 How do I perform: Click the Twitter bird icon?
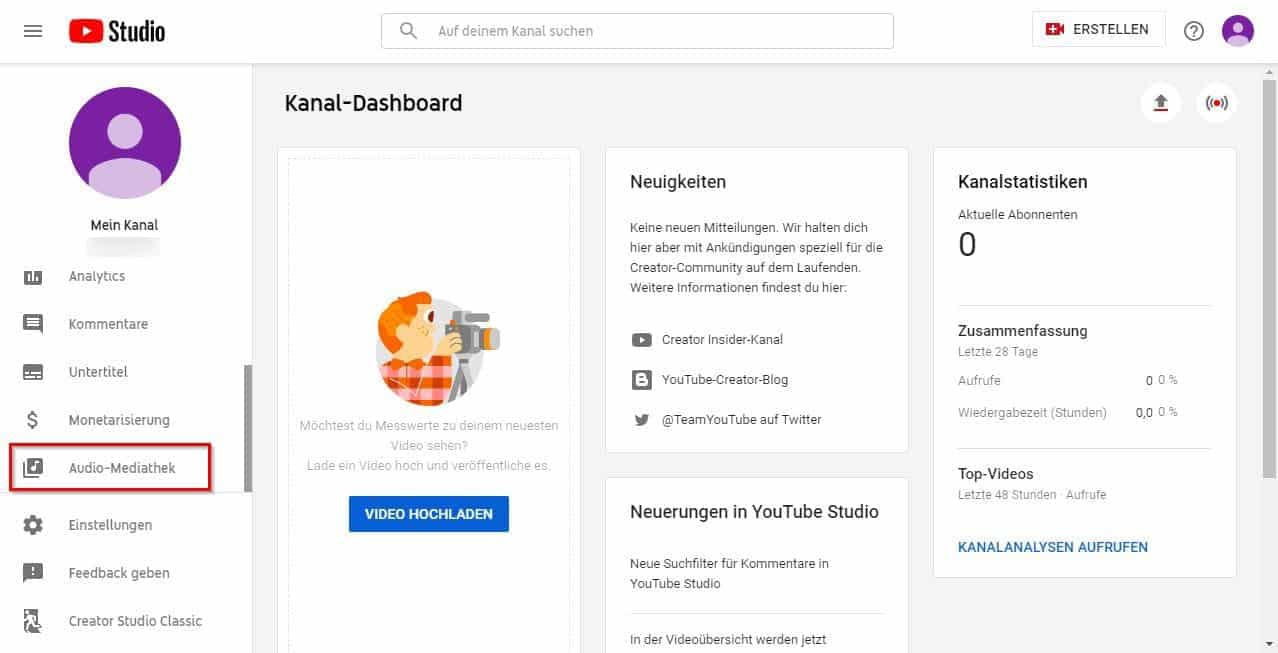click(x=642, y=420)
